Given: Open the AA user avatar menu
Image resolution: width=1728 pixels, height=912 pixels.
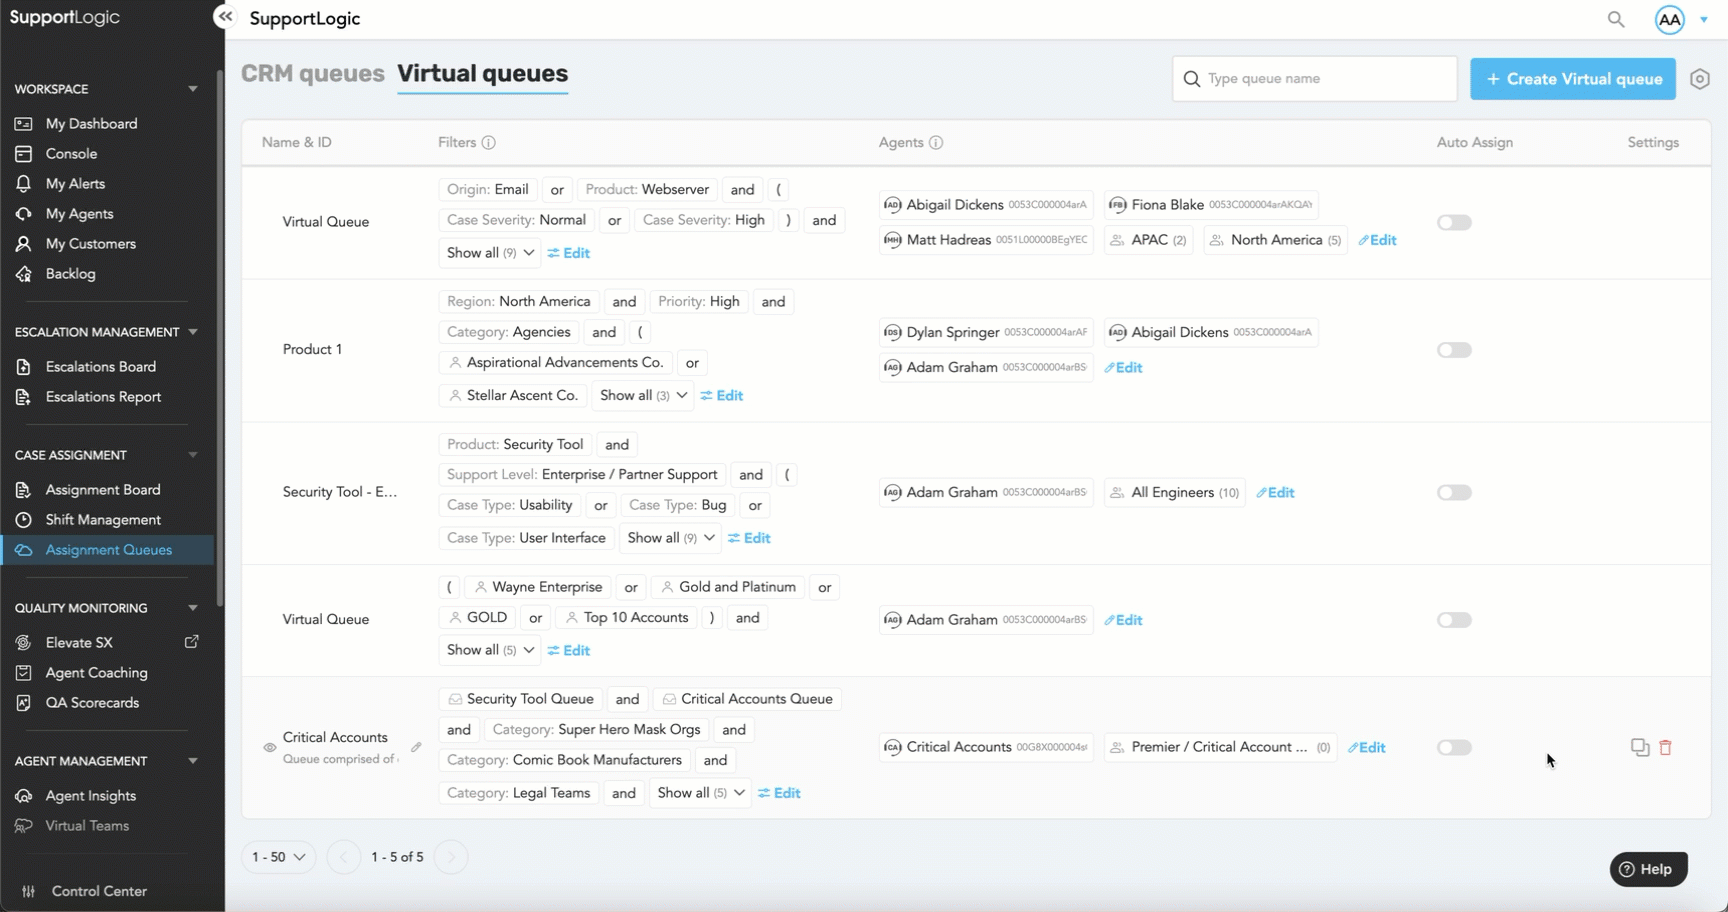Looking at the screenshot, I should 1670,19.
